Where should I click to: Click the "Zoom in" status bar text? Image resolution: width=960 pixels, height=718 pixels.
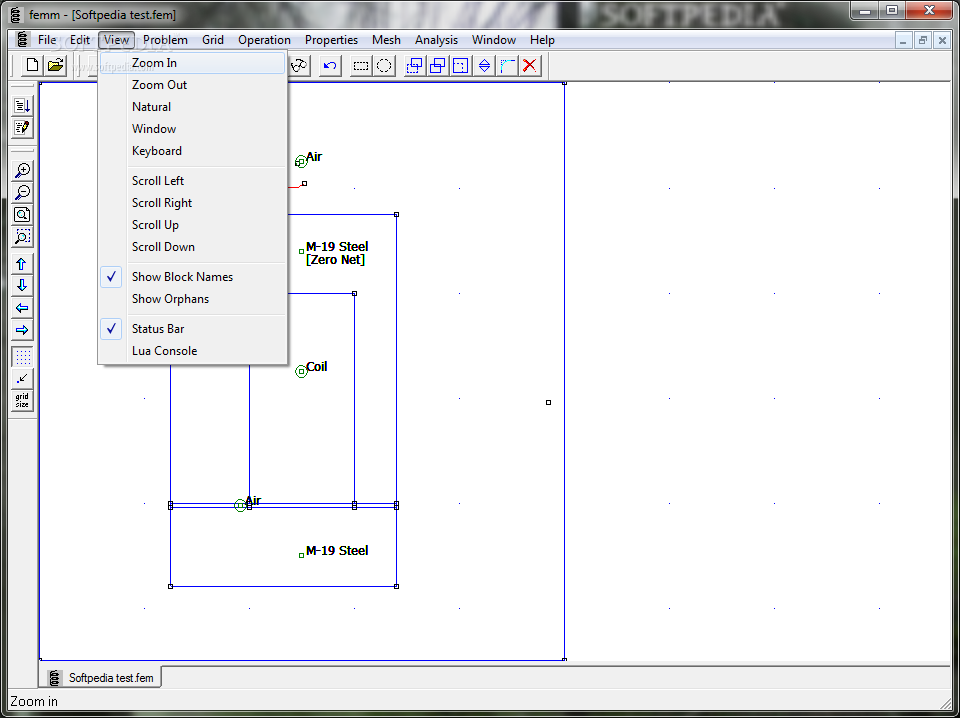click(x=34, y=701)
